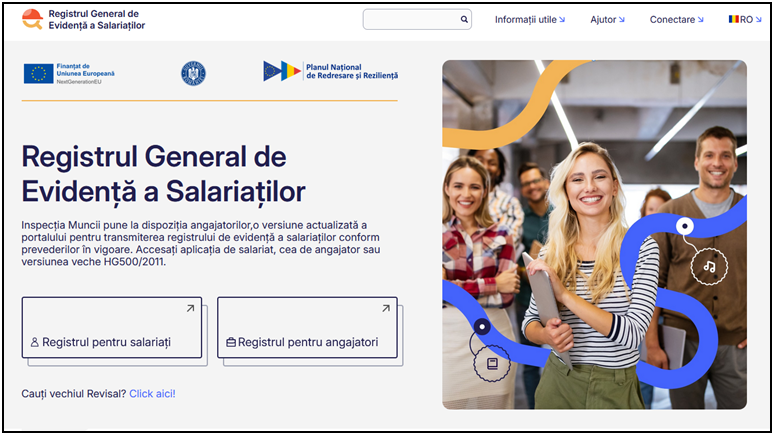774x435 pixels.
Task: Open the RO language selector
Action: click(x=745, y=20)
